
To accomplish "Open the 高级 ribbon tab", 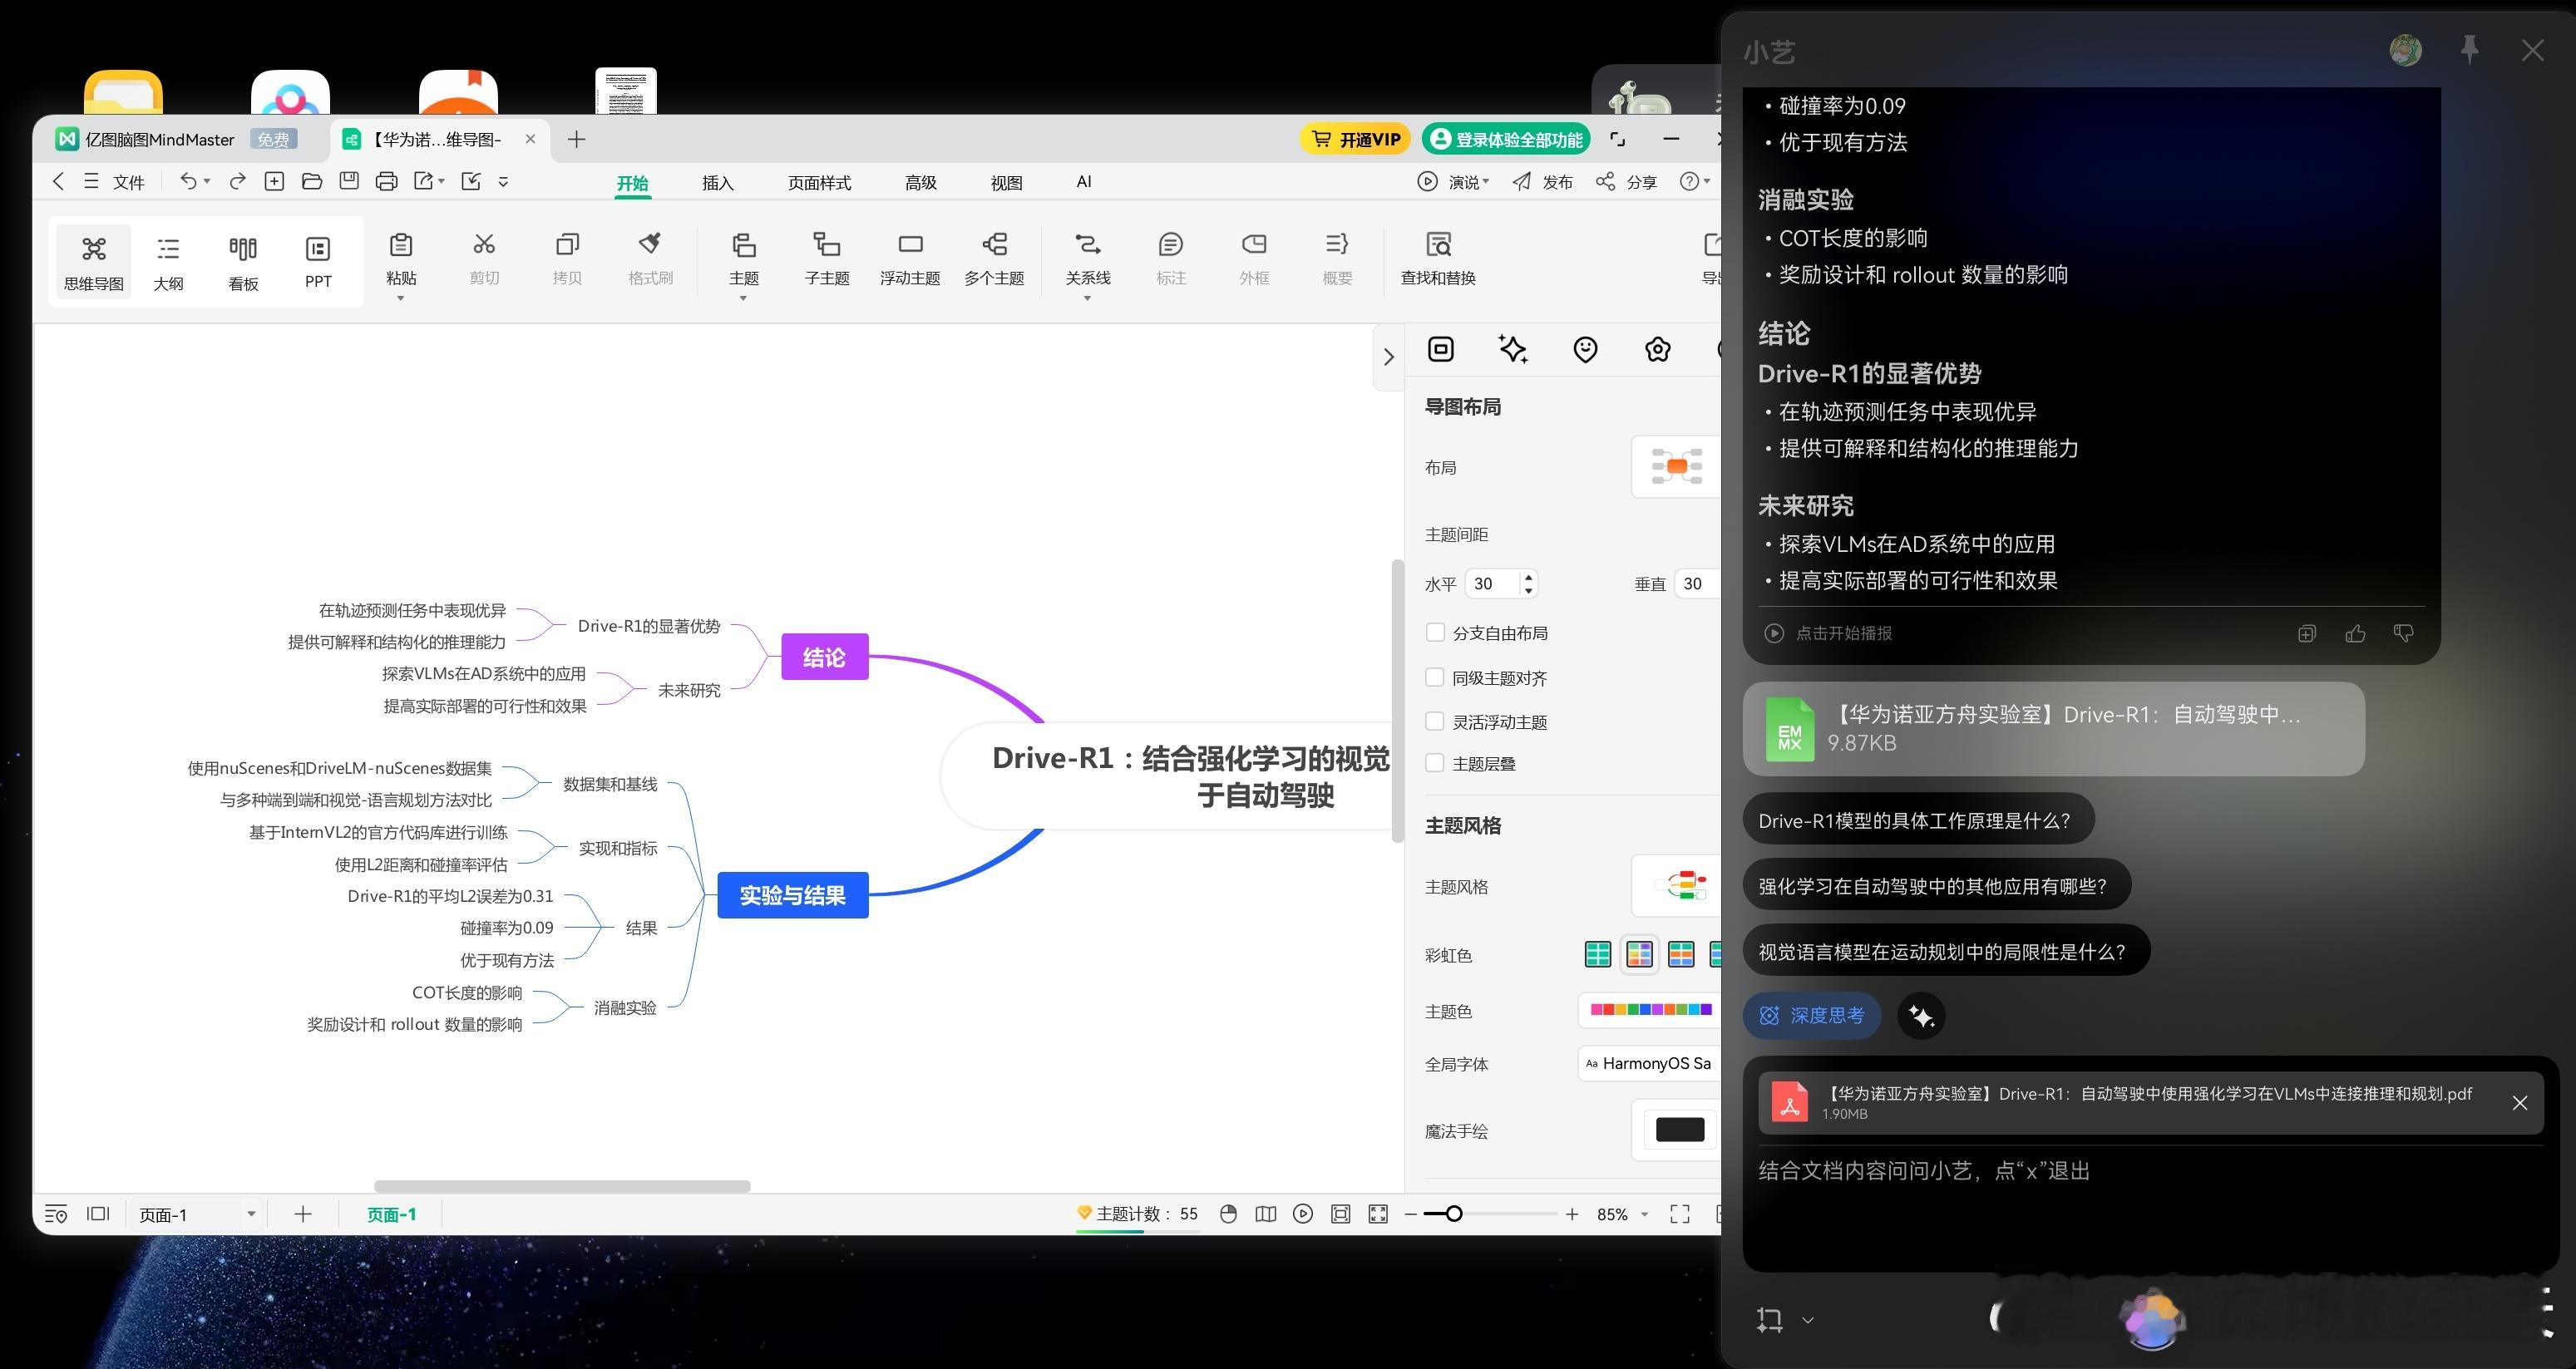I will point(921,182).
